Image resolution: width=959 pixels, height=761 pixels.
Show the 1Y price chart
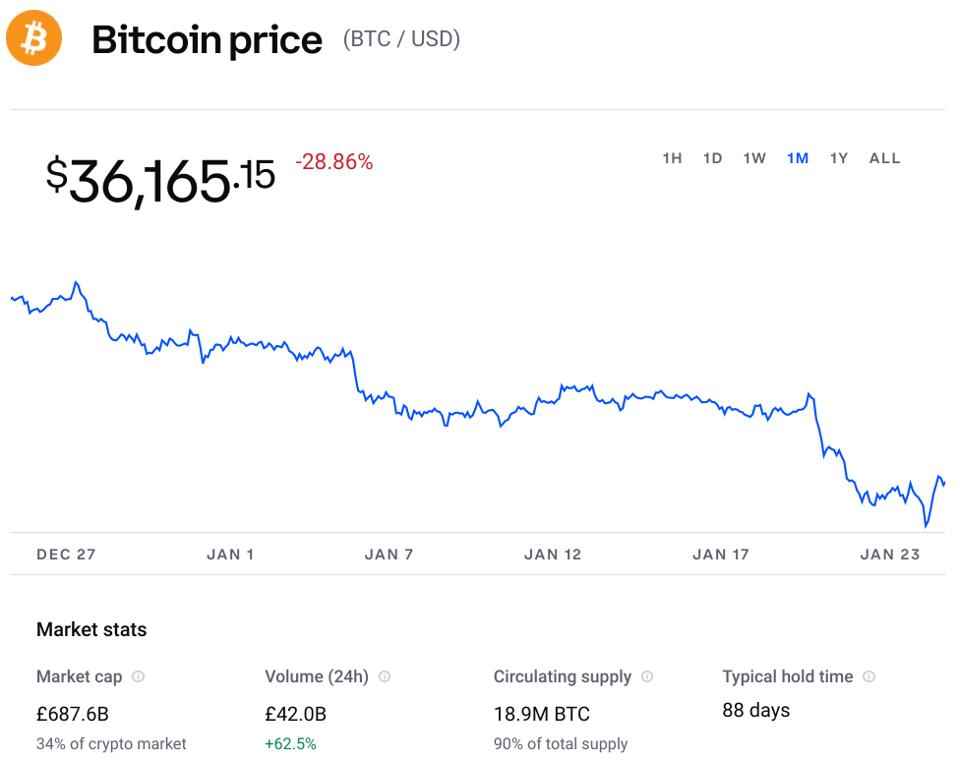[839, 158]
